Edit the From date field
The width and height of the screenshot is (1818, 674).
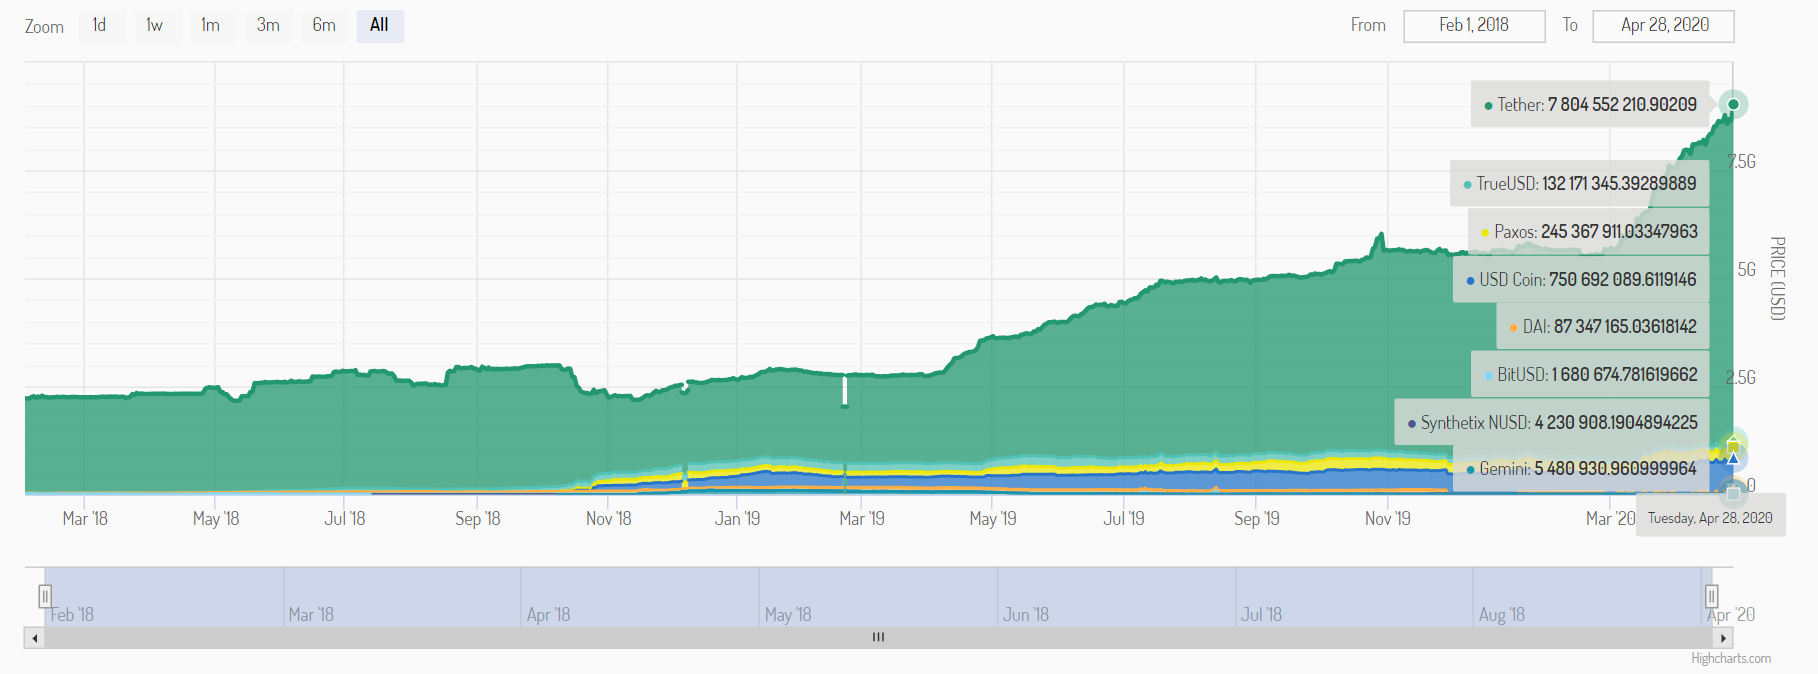pyautogui.click(x=1474, y=26)
